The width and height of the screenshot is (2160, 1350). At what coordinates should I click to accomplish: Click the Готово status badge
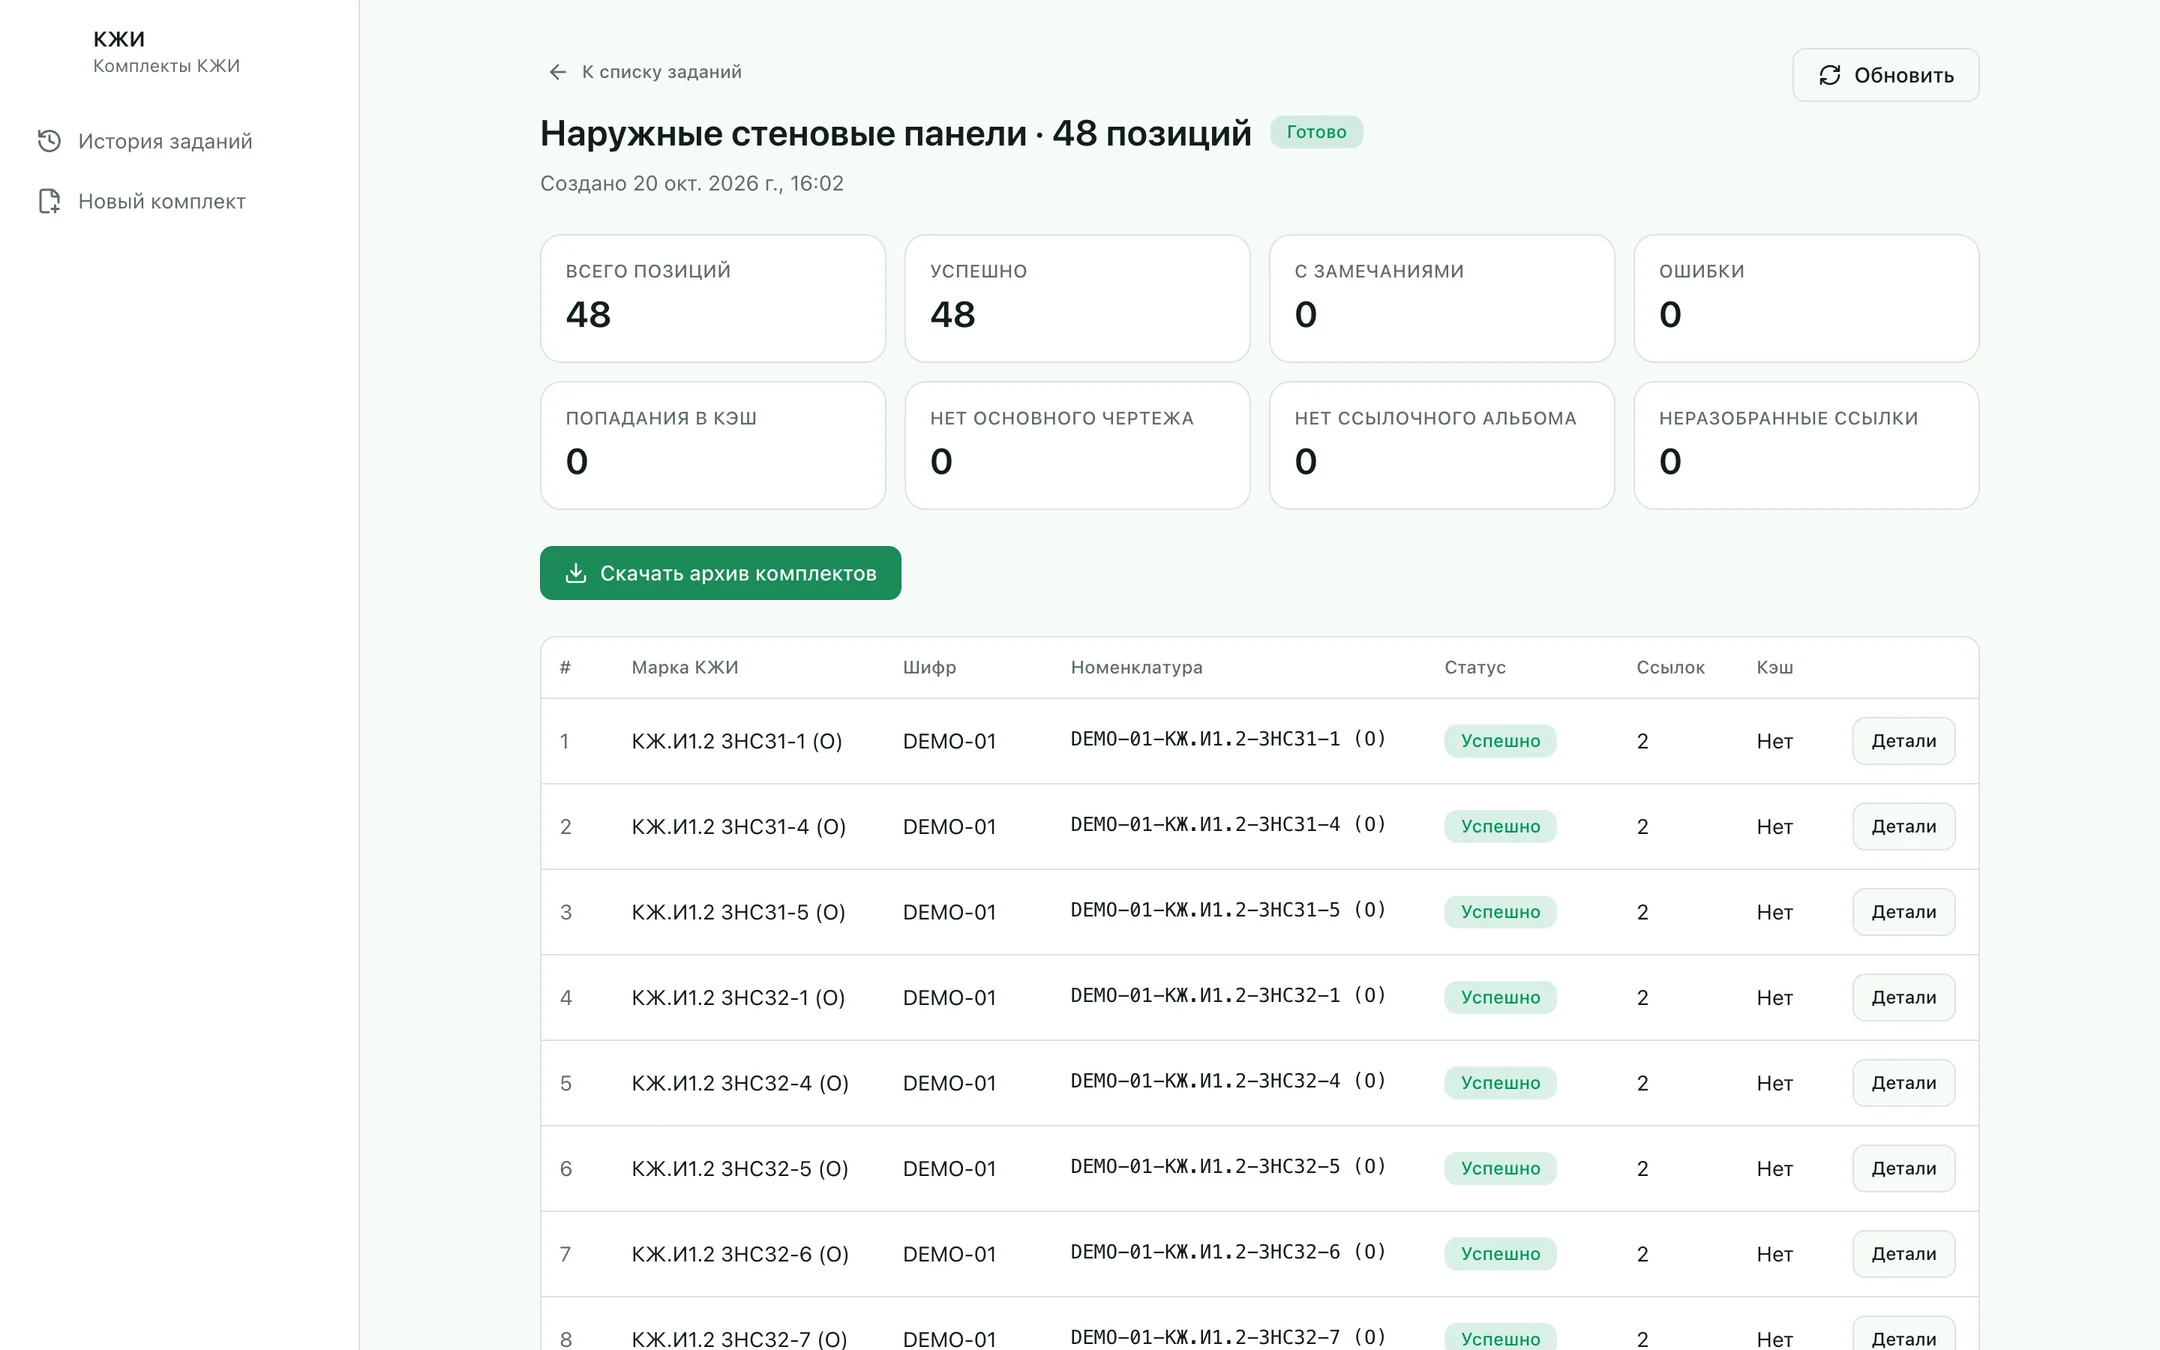(1316, 132)
